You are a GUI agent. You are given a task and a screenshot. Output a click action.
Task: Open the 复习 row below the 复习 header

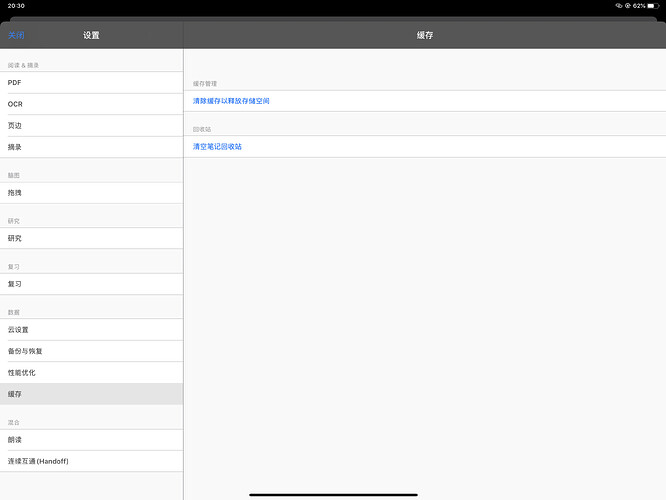pos(91,284)
